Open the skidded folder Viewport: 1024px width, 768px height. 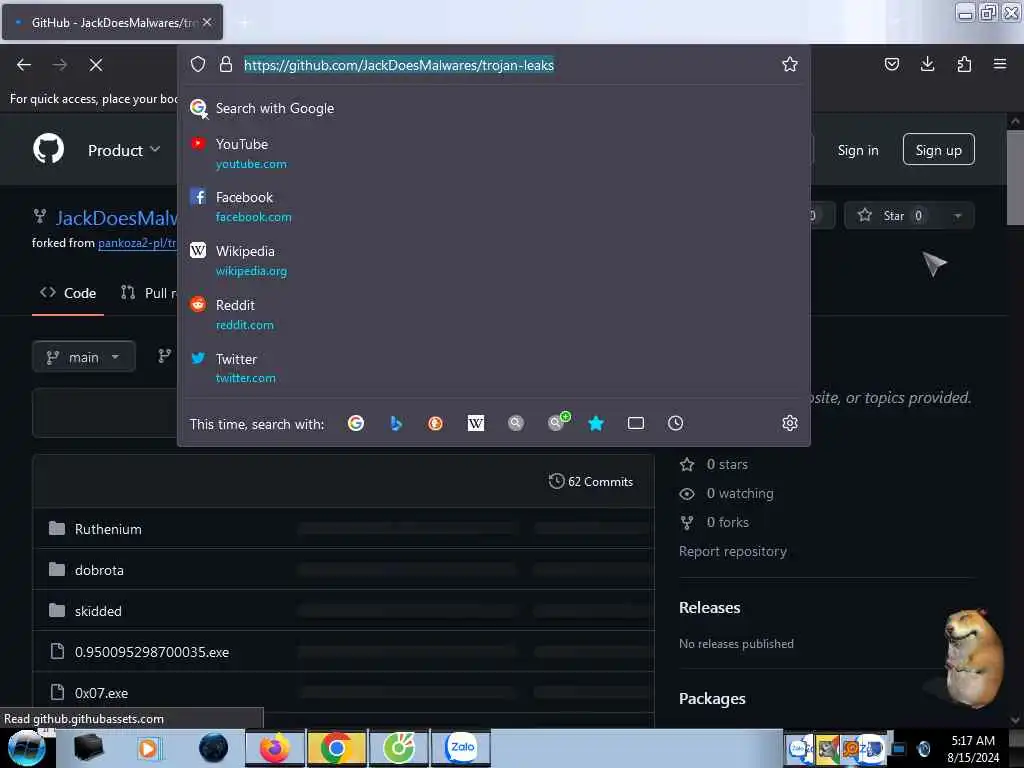tap(98, 611)
